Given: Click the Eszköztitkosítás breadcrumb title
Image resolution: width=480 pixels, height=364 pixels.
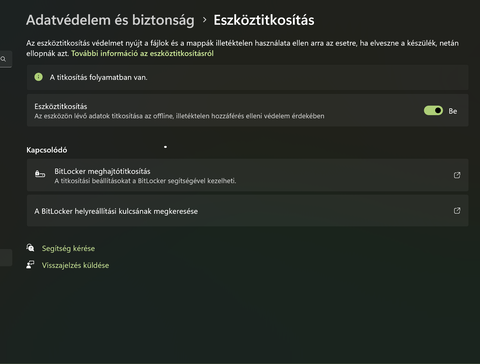Looking at the screenshot, I should [264, 20].
